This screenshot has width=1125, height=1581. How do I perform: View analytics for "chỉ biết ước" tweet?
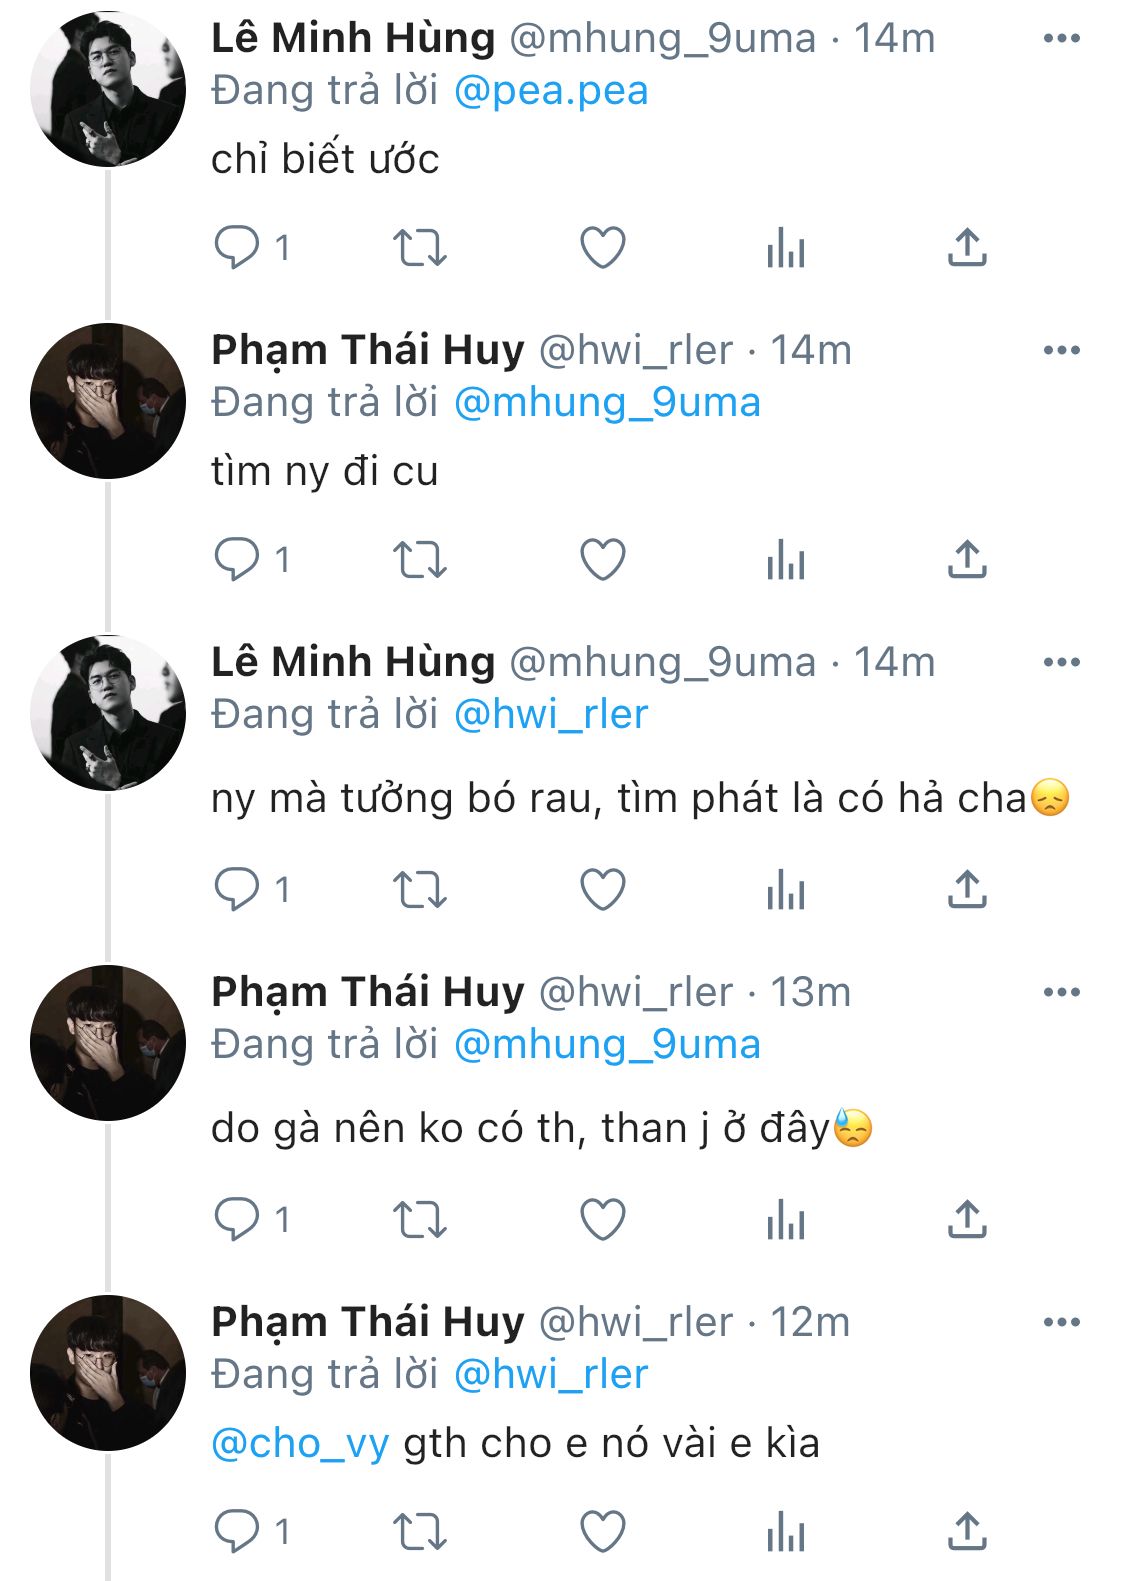coord(786,247)
